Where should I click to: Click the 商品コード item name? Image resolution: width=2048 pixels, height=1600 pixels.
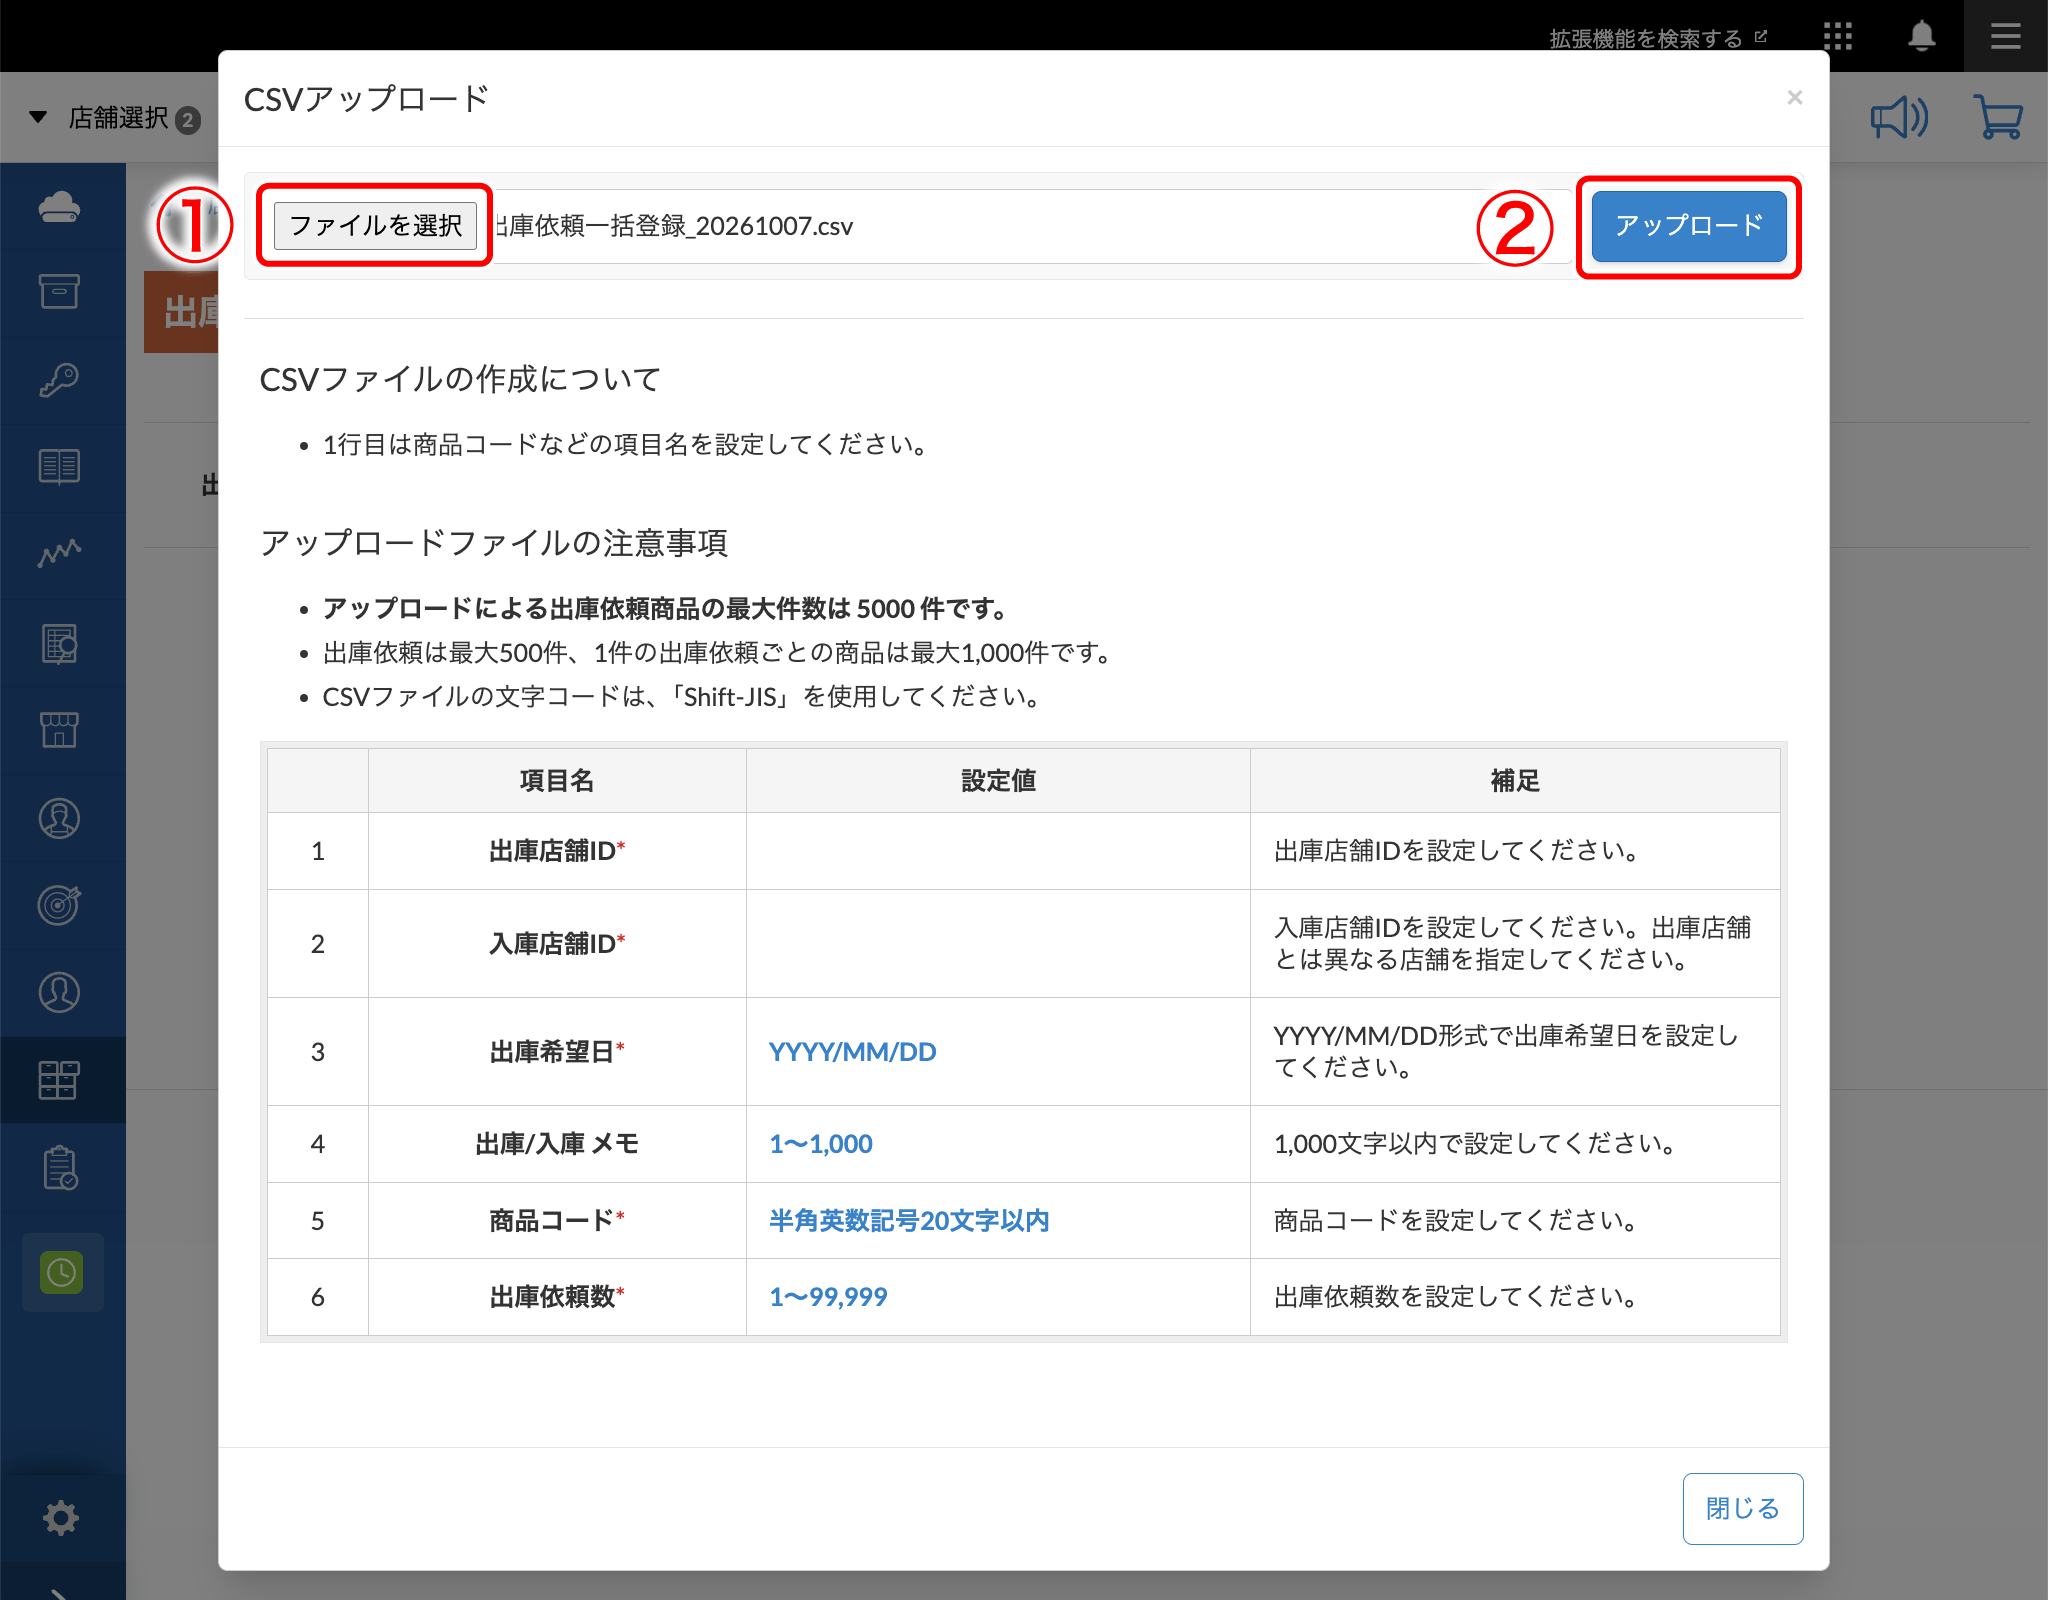point(557,1221)
